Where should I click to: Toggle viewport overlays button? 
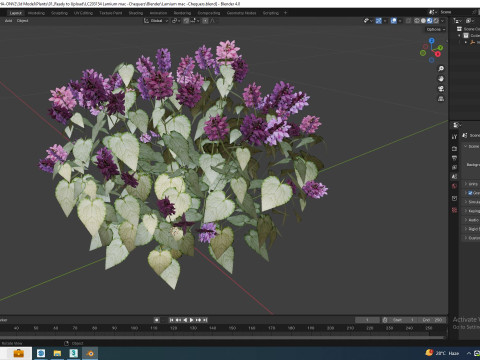click(x=394, y=21)
